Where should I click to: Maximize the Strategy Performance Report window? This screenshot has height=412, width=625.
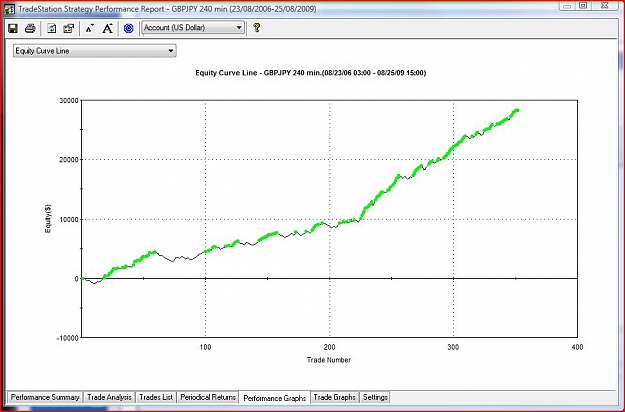pyautogui.click(x=583, y=6)
